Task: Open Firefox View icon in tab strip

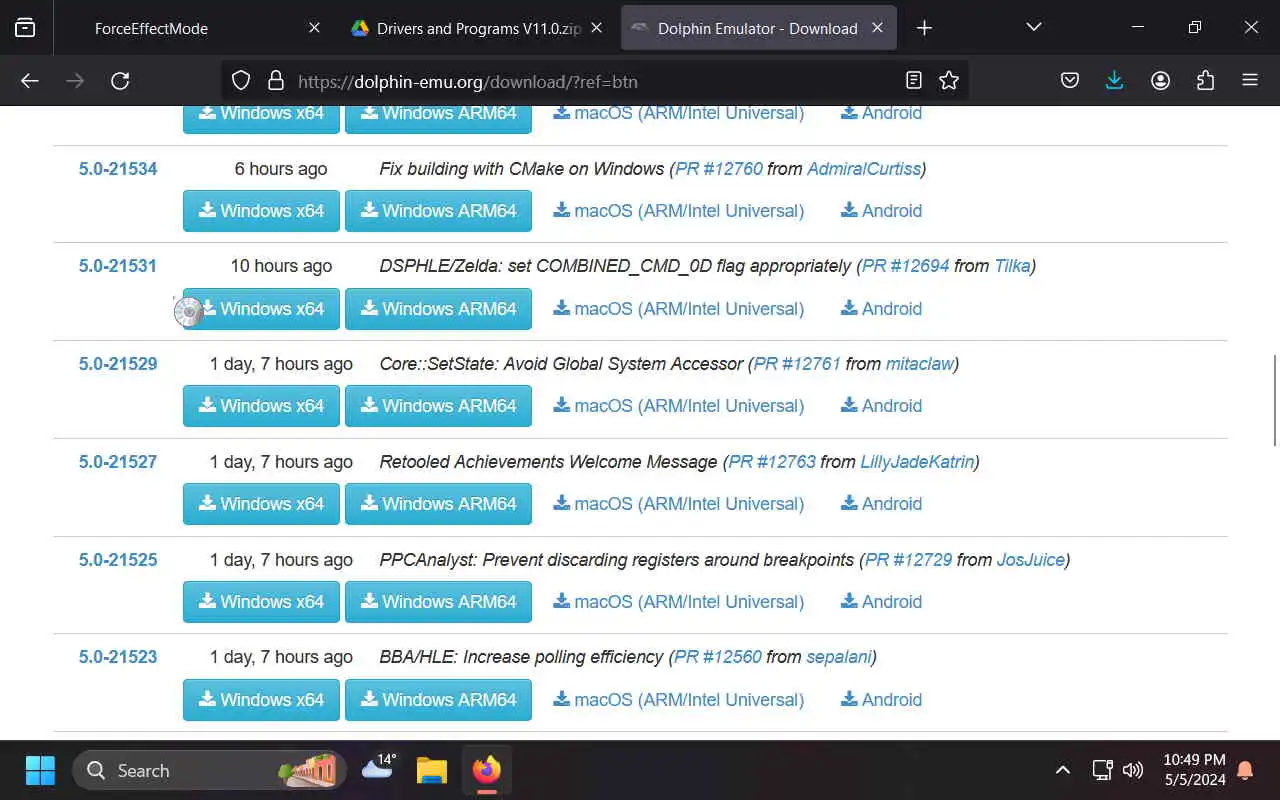Action: pos(25,28)
